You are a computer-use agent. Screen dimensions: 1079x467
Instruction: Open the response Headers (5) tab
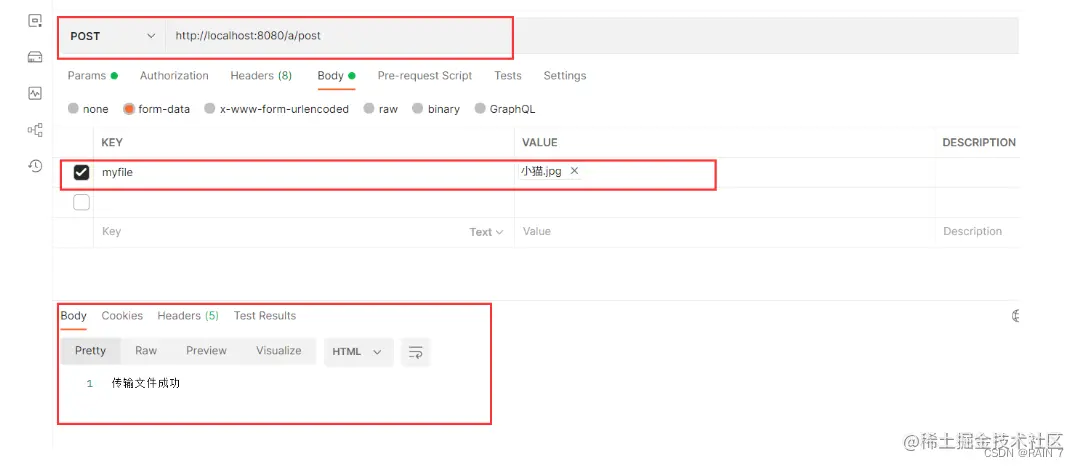[188, 316]
